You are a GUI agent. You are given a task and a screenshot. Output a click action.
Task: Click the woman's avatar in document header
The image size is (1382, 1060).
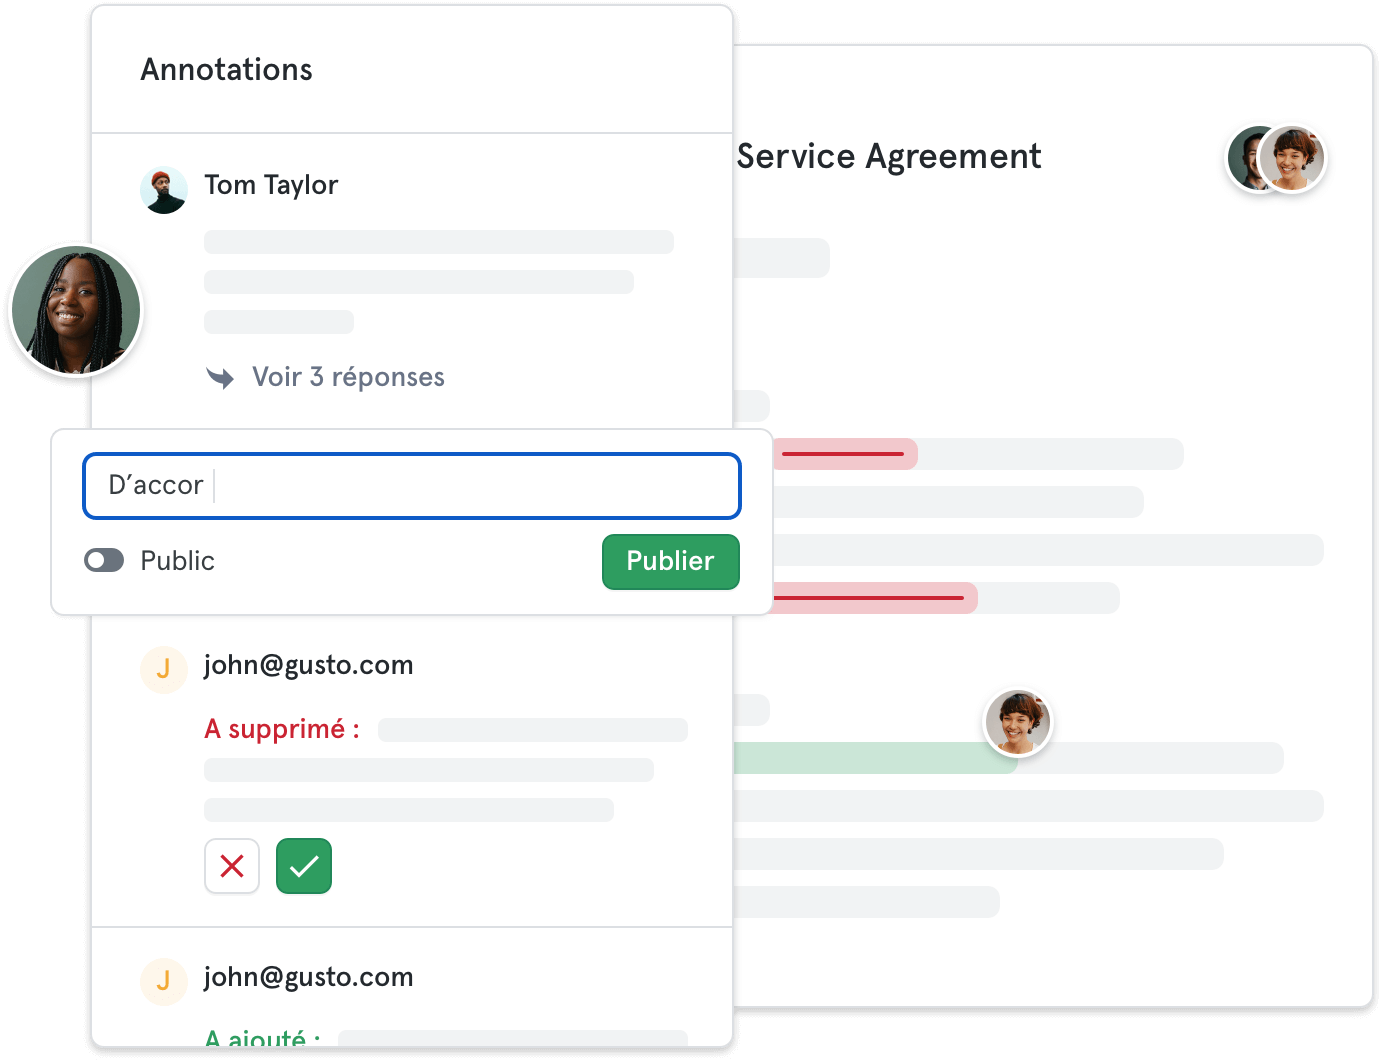pyautogui.click(x=1293, y=159)
